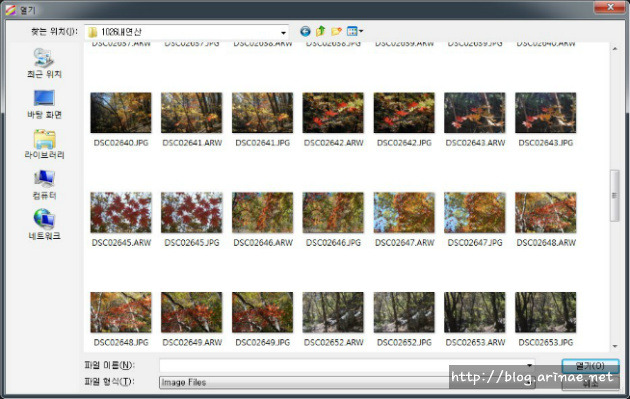Click the scrollbar down arrow
This screenshot has height=399, width=630.
(x=615, y=346)
